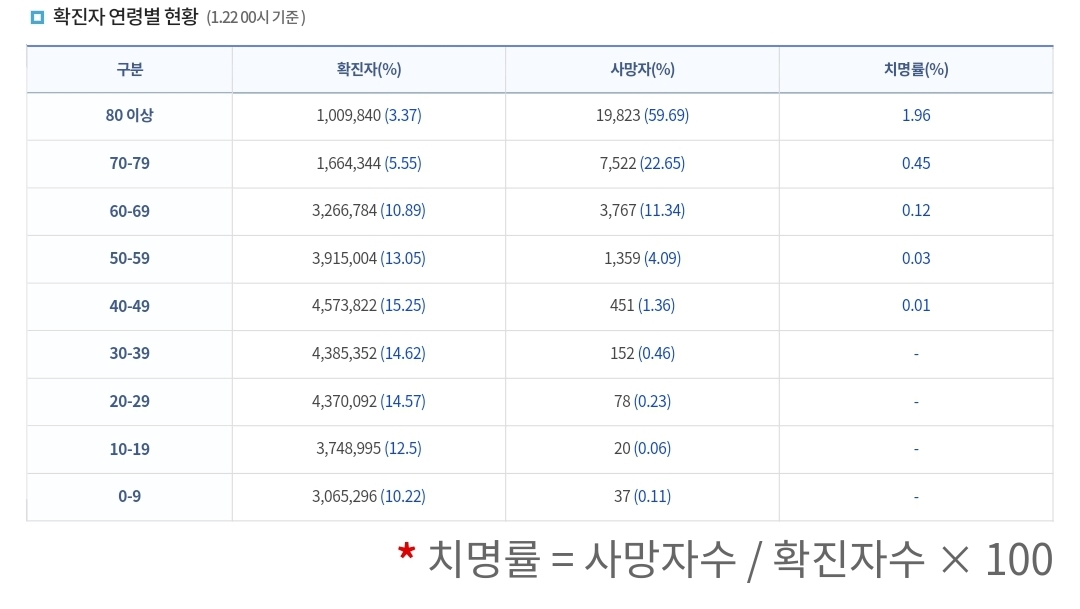Click confirmed cases cell '4,573,822 (15.25)'
Image resolution: width=1080 pixels, height=609 pixels.
(x=368, y=306)
